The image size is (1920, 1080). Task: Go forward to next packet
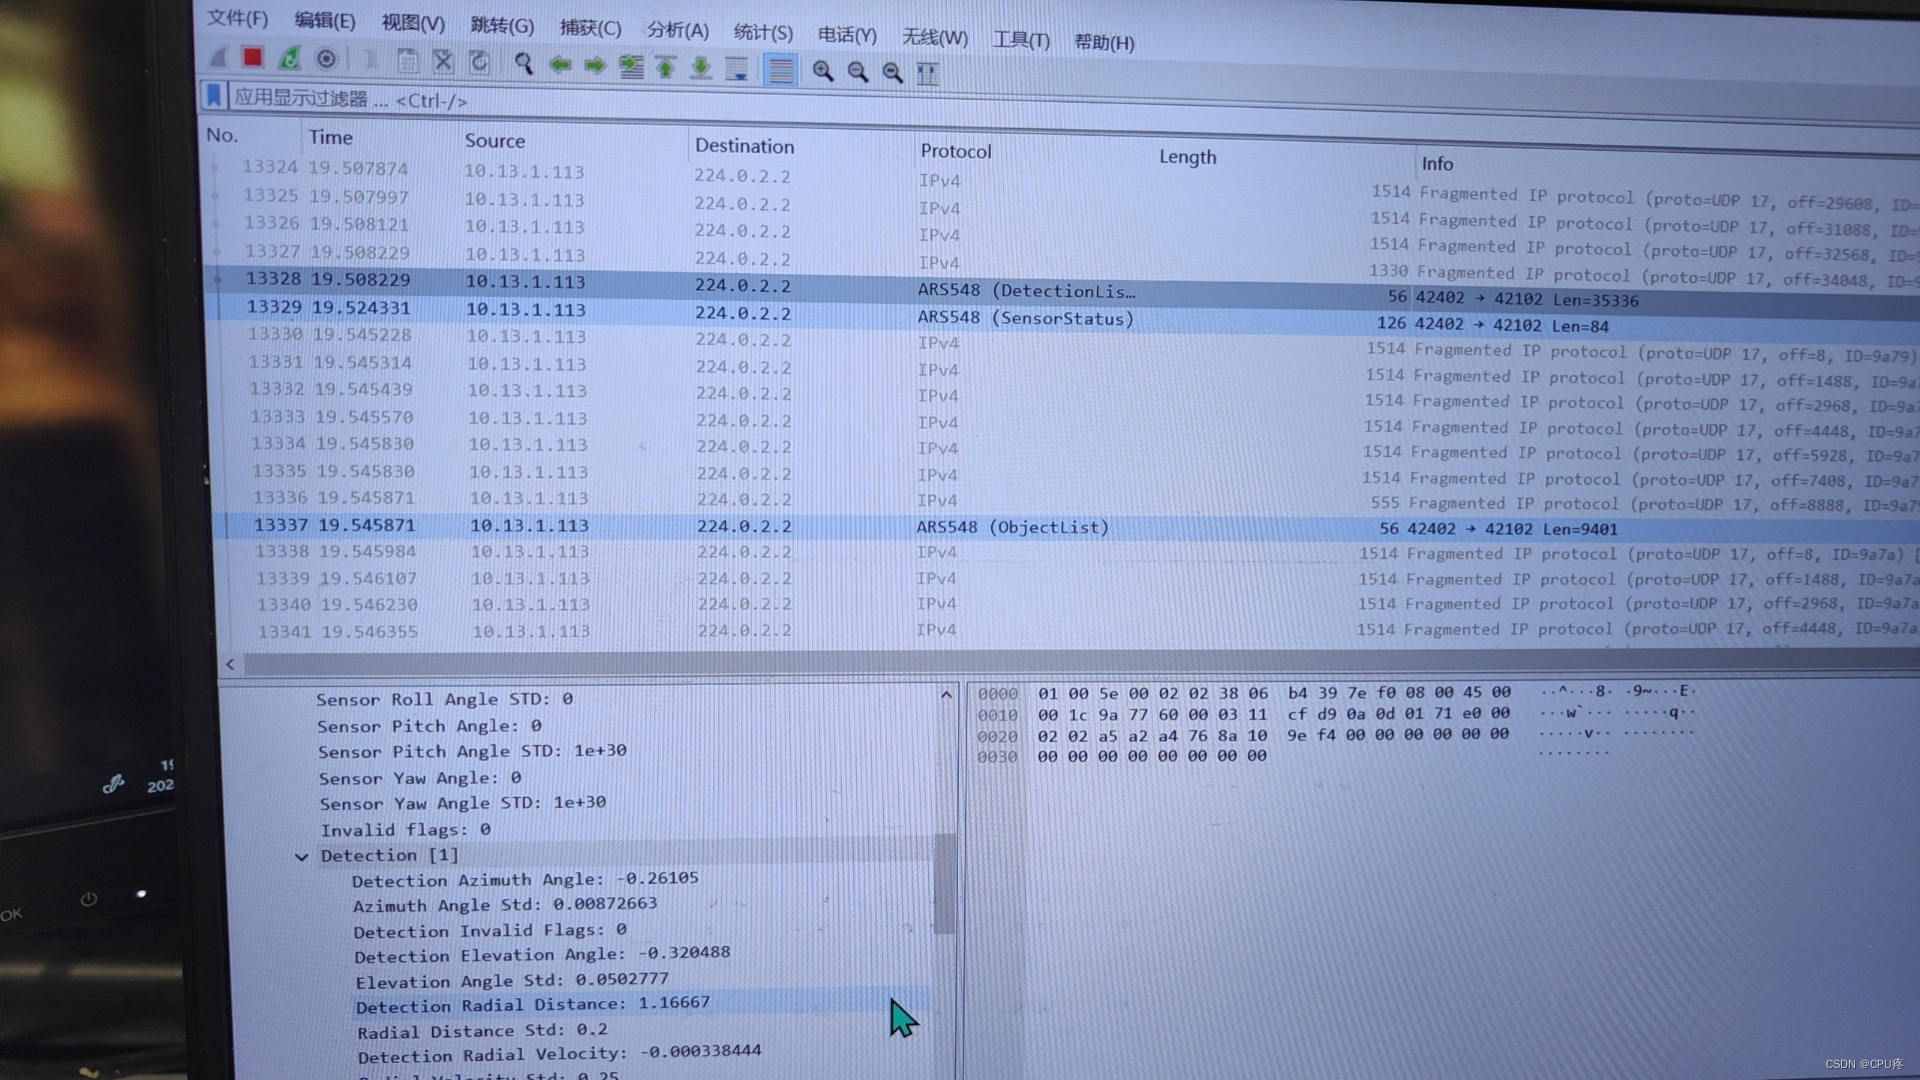[x=595, y=66]
